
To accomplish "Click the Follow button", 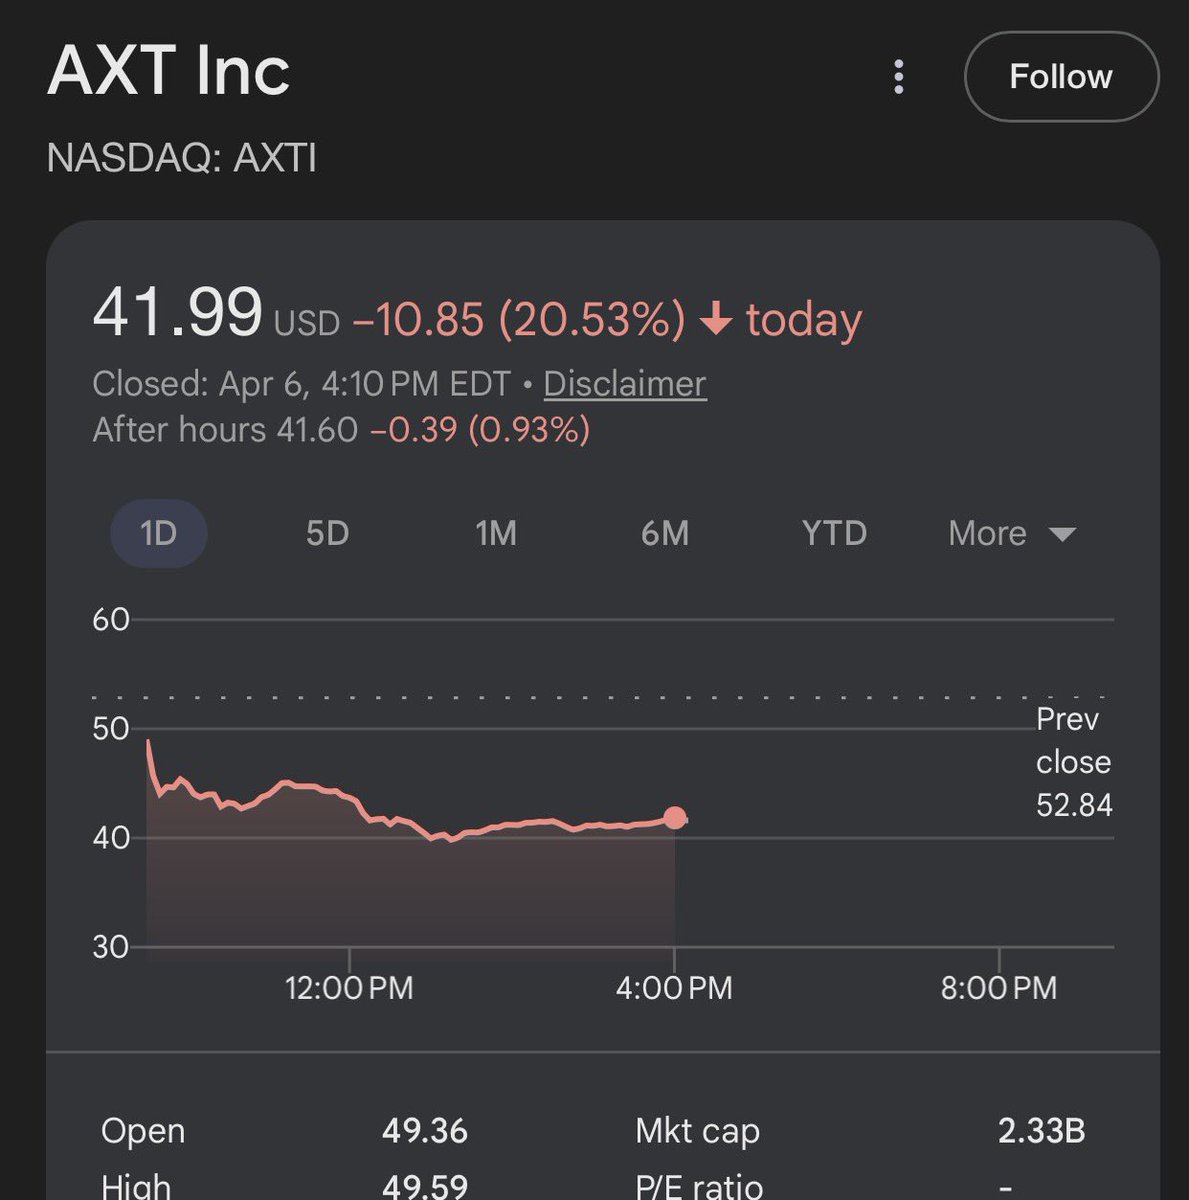I will click(1060, 77).
